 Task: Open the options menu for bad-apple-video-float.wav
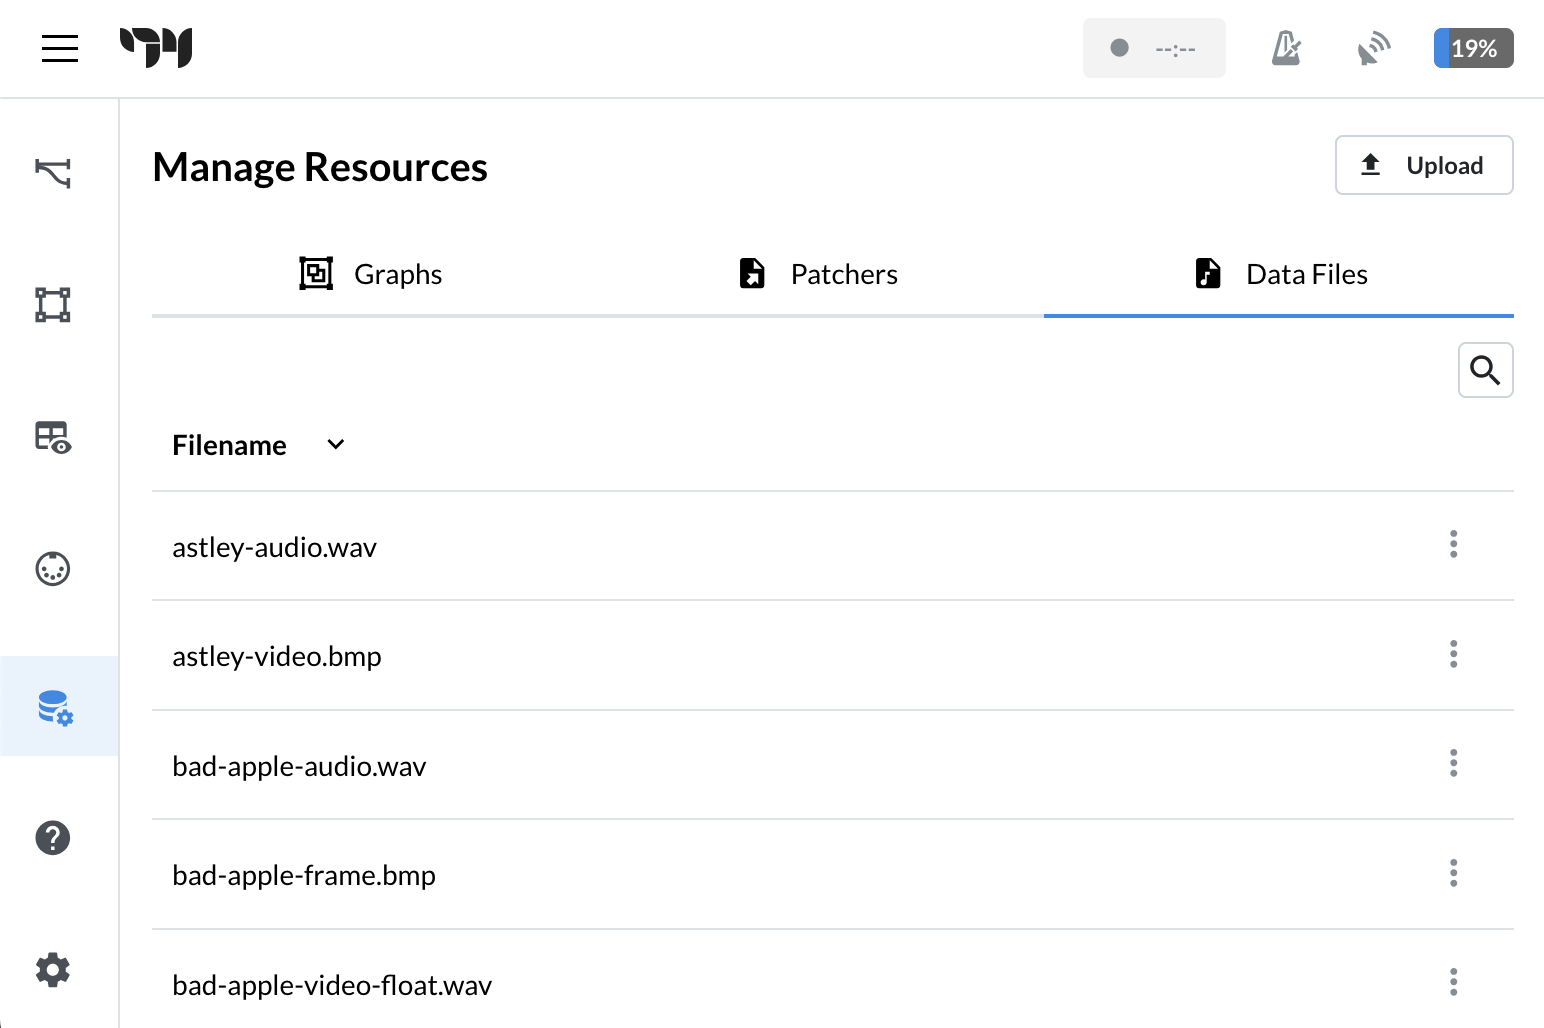coord(1454,982)
